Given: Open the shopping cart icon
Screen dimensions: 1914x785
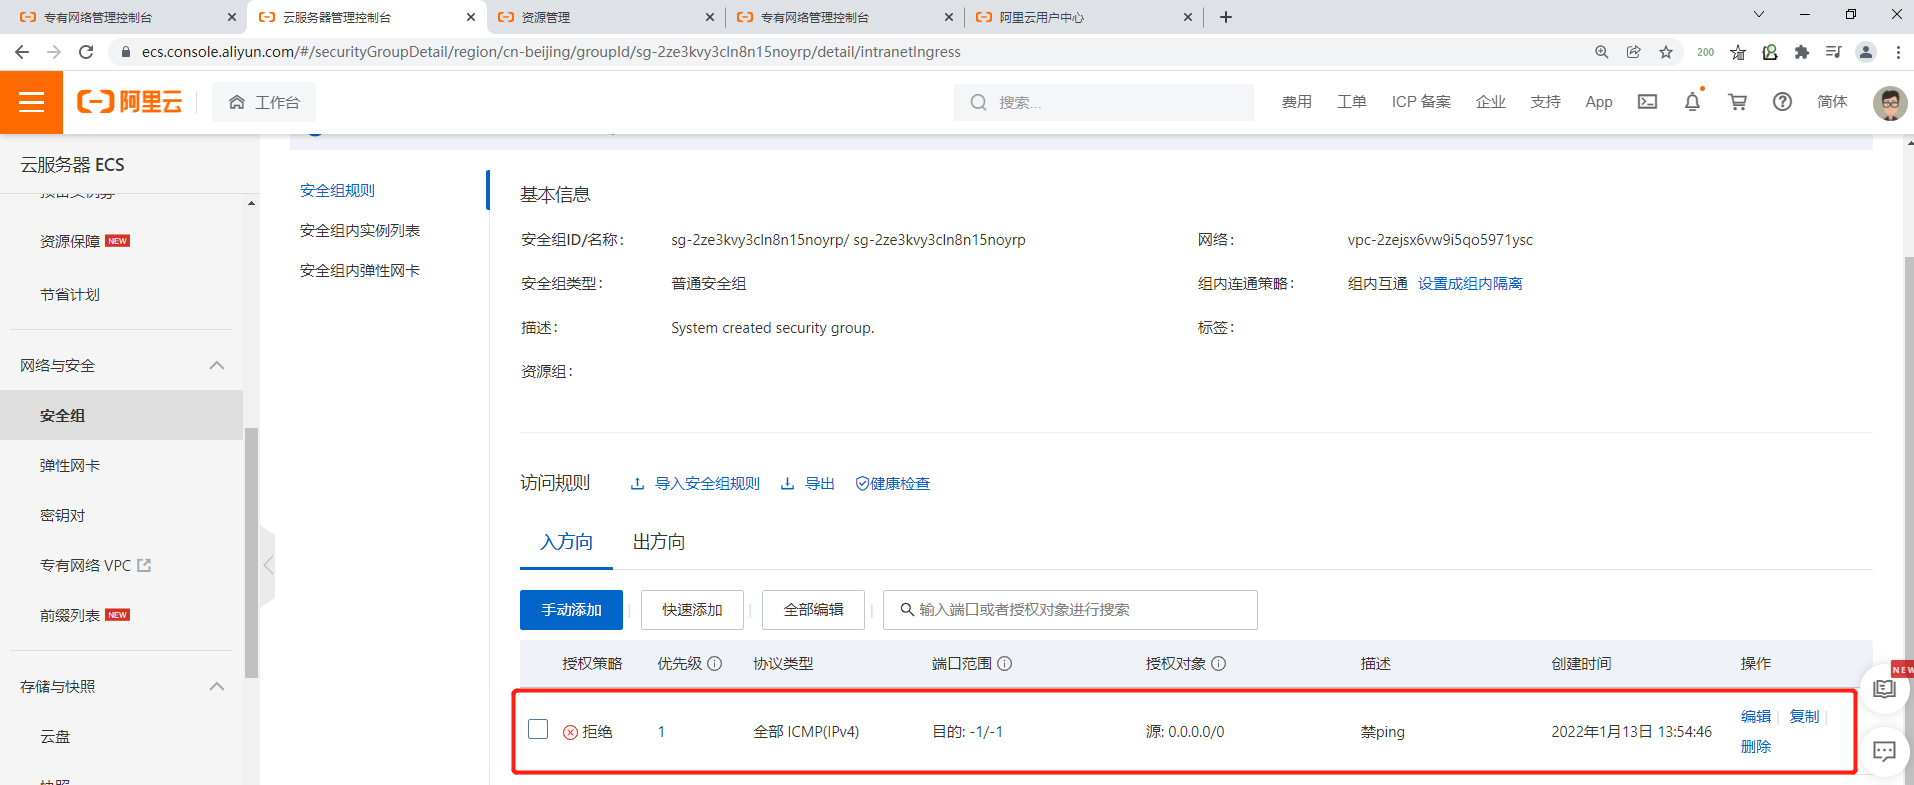Looking at the screenshot, I should tap(1737, 102).
